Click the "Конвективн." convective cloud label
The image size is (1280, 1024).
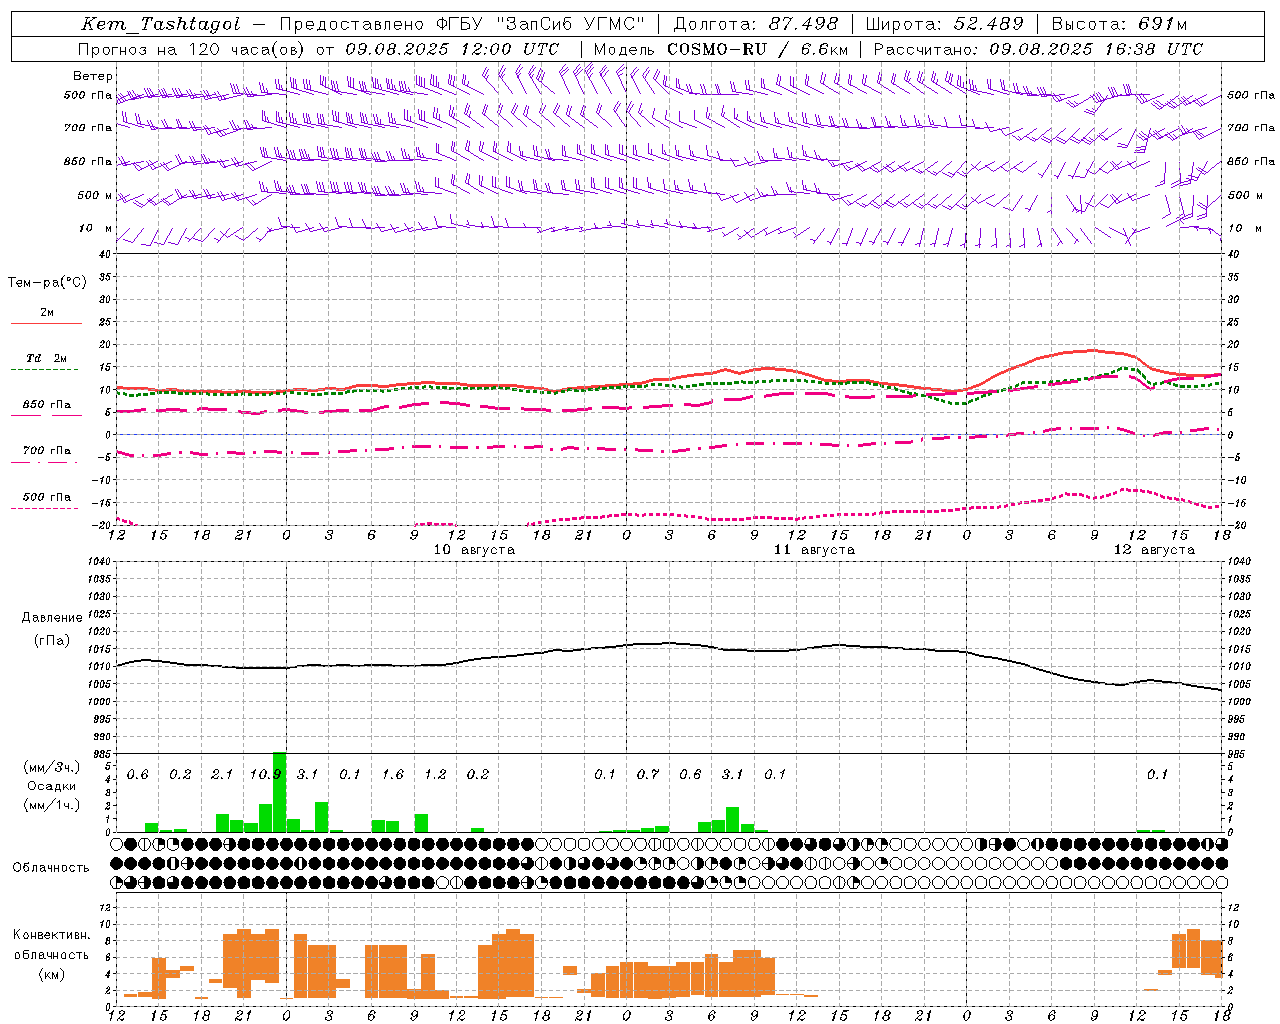point(52,935)
